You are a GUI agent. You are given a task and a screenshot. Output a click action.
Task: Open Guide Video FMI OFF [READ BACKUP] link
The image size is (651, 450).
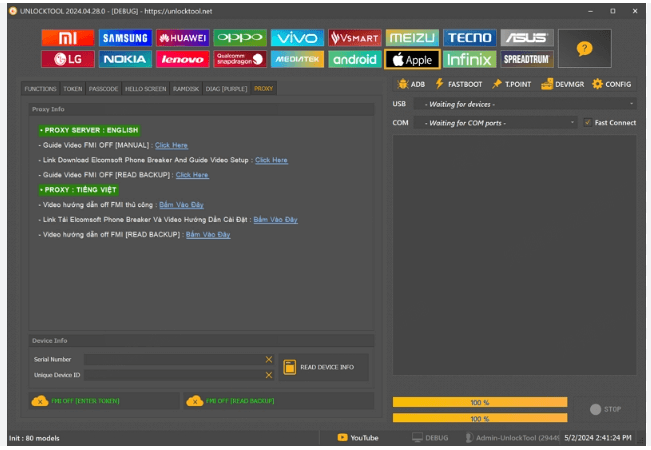(192, 175)
